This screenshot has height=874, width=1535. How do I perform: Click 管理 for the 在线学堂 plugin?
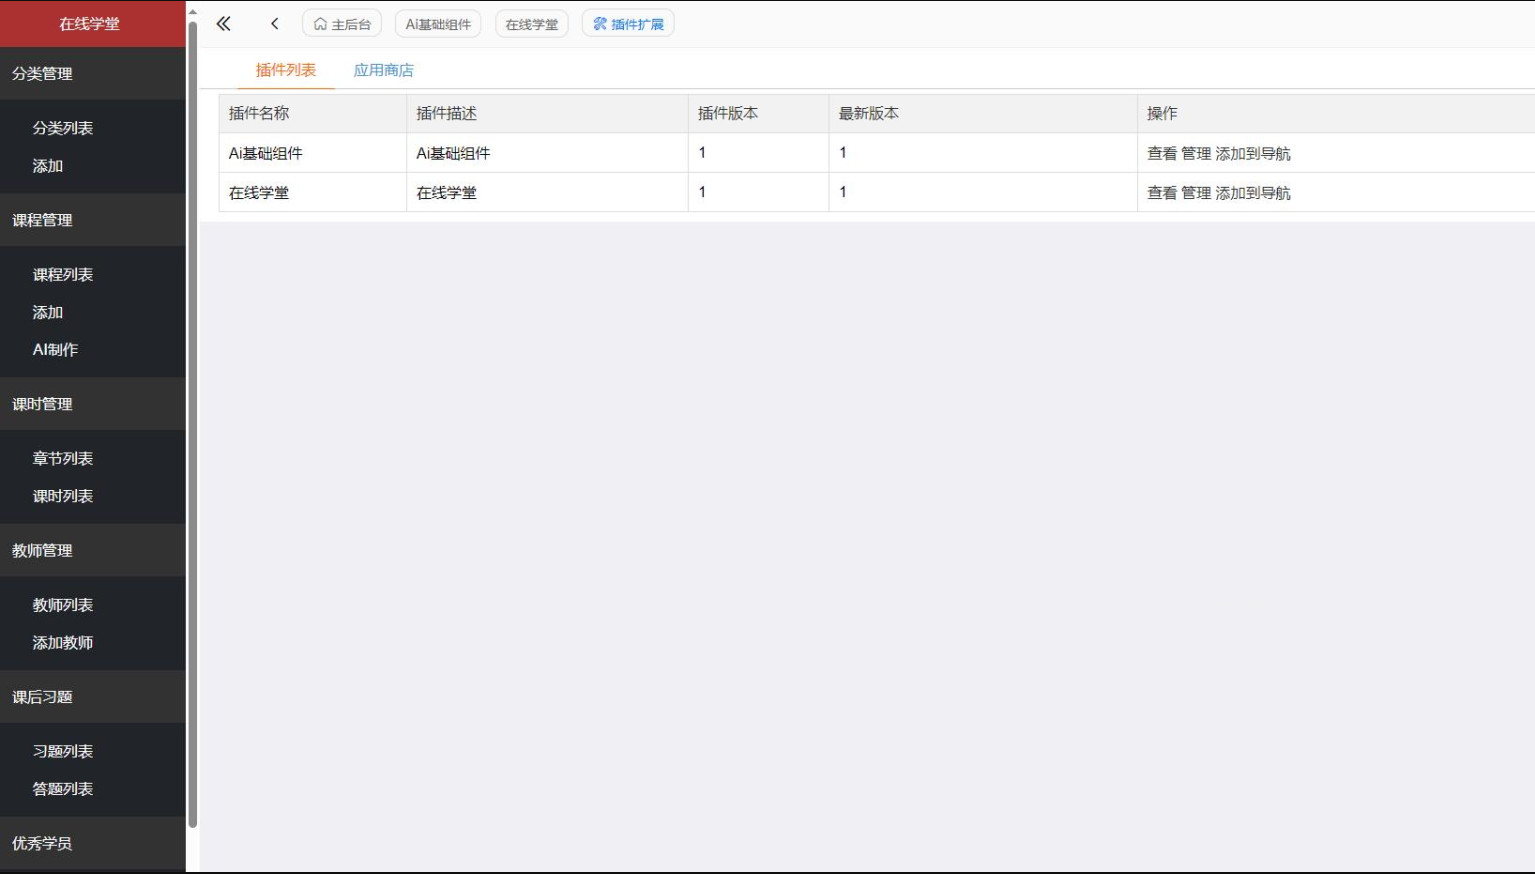[x=1196, y=193]
